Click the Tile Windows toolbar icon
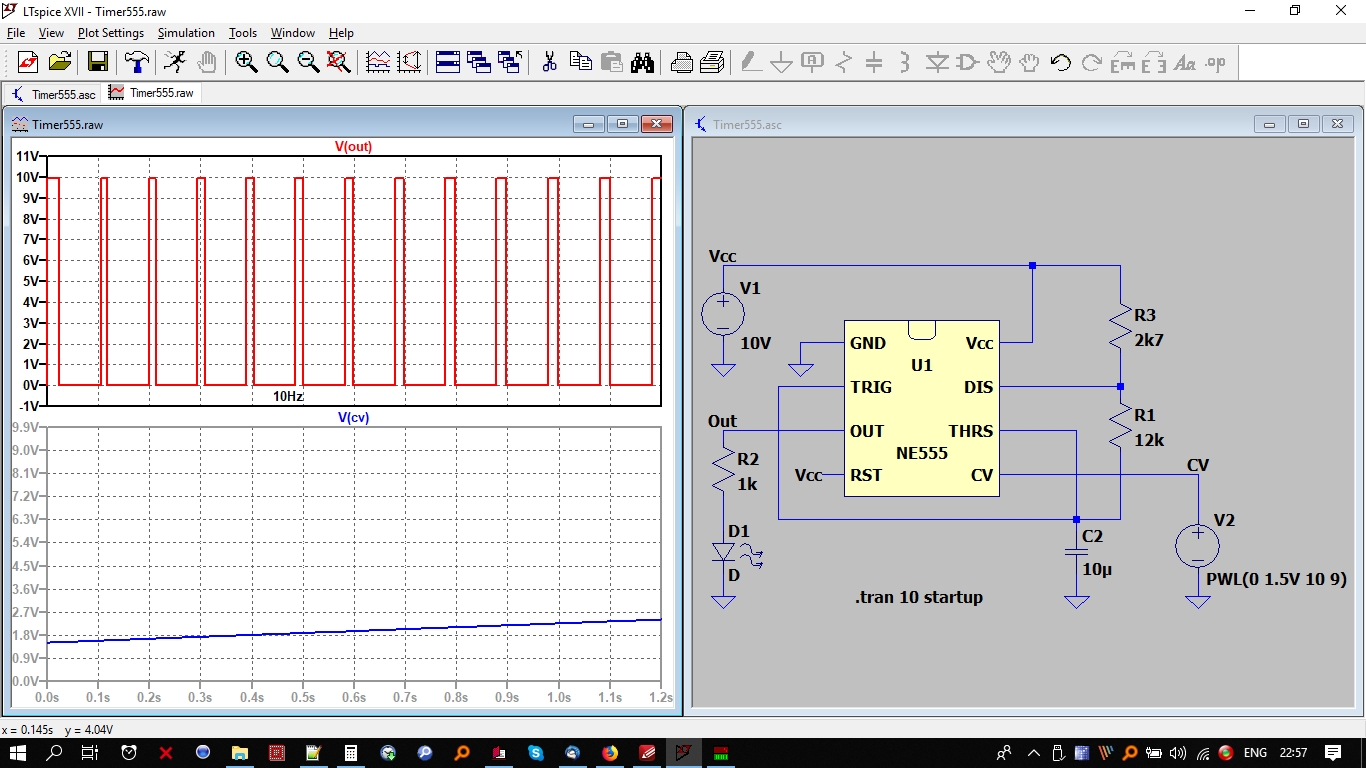 click(448, 62)
